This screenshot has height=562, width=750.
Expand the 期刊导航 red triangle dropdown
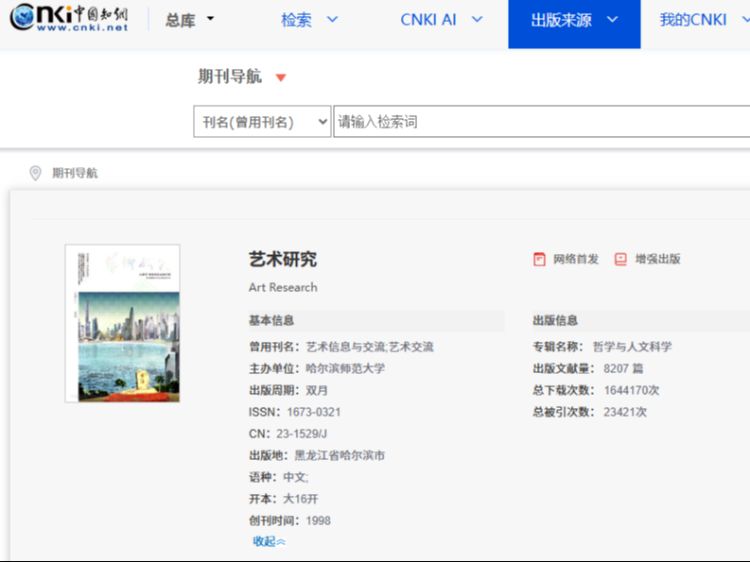[x=281, y=77]
